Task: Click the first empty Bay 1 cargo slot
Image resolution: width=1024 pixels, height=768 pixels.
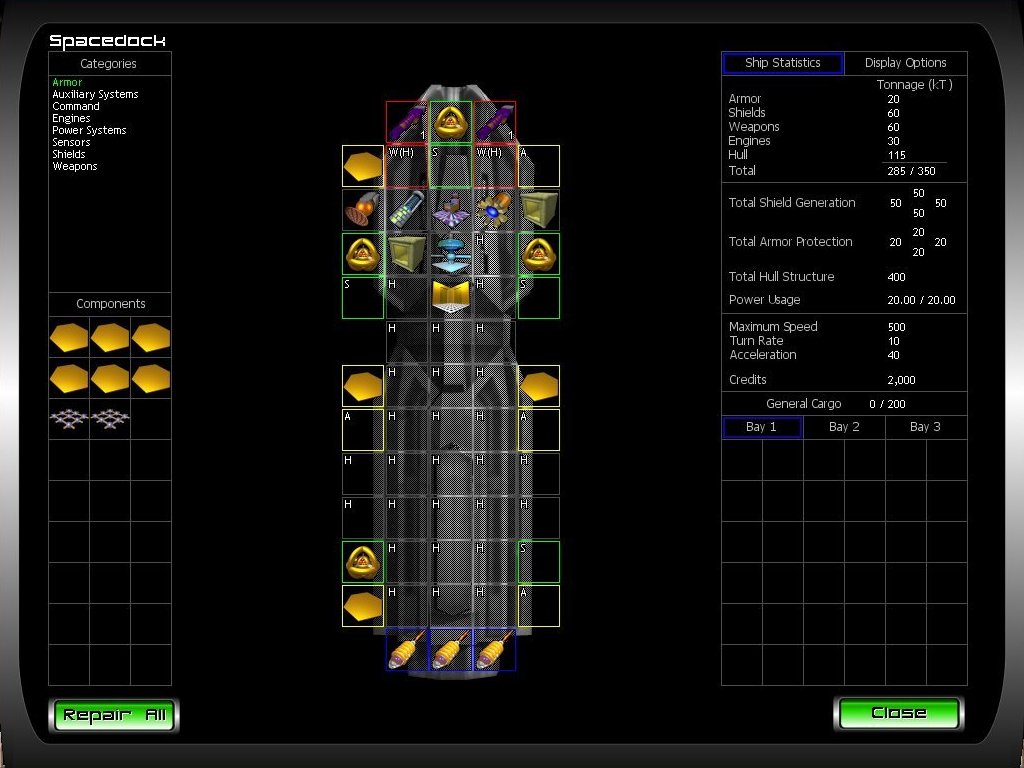Action: pos(742,459)
